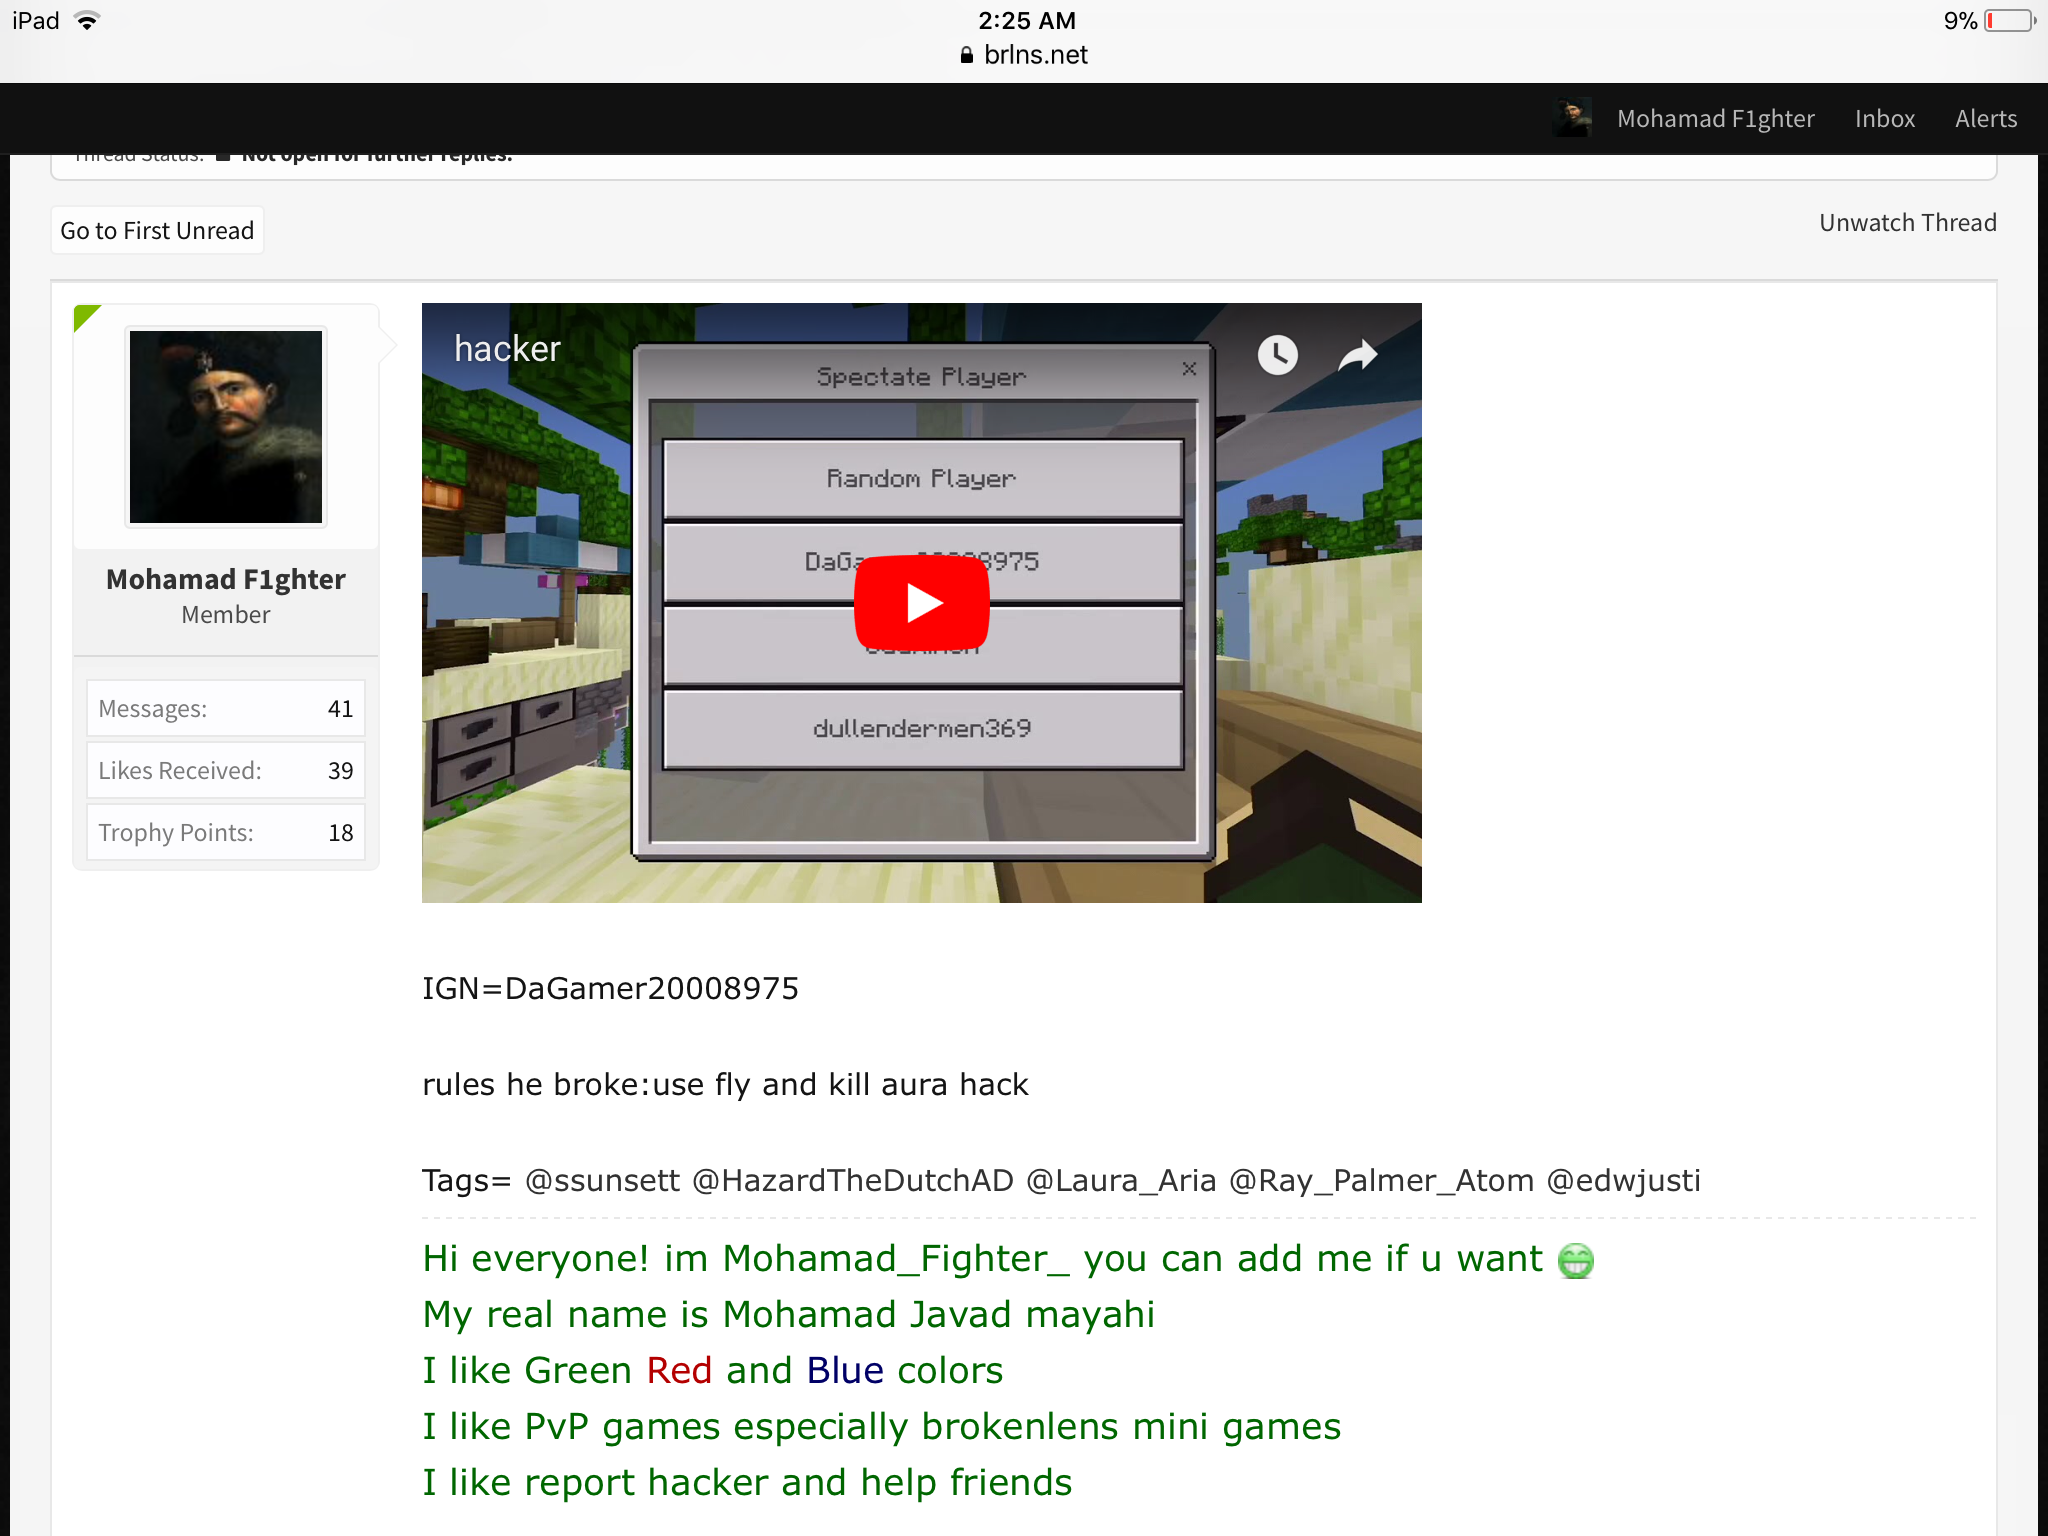The image size is (2048, 1536).
Task: Open Trophy Points count 18
Action: click(340, 833)
